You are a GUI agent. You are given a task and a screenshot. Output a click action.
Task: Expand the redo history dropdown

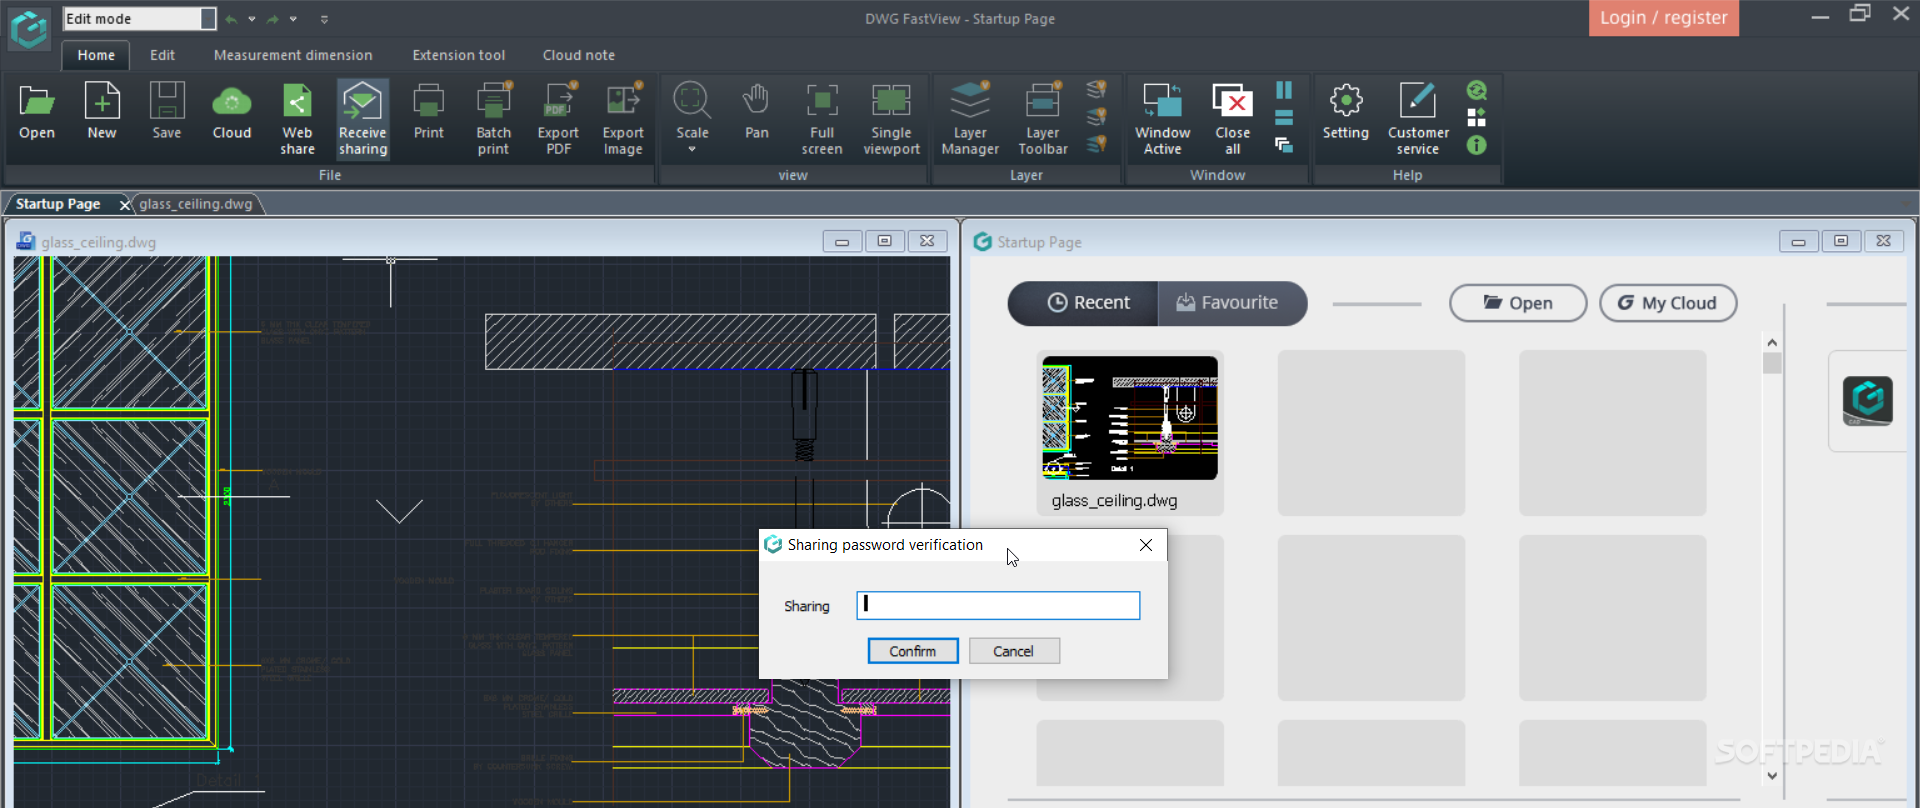(293, 19)
